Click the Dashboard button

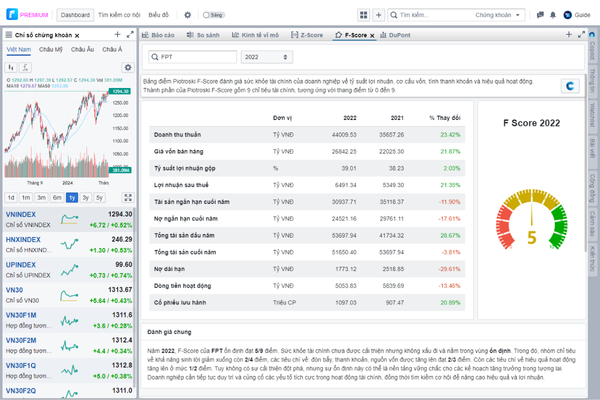(x=75, y=15)
